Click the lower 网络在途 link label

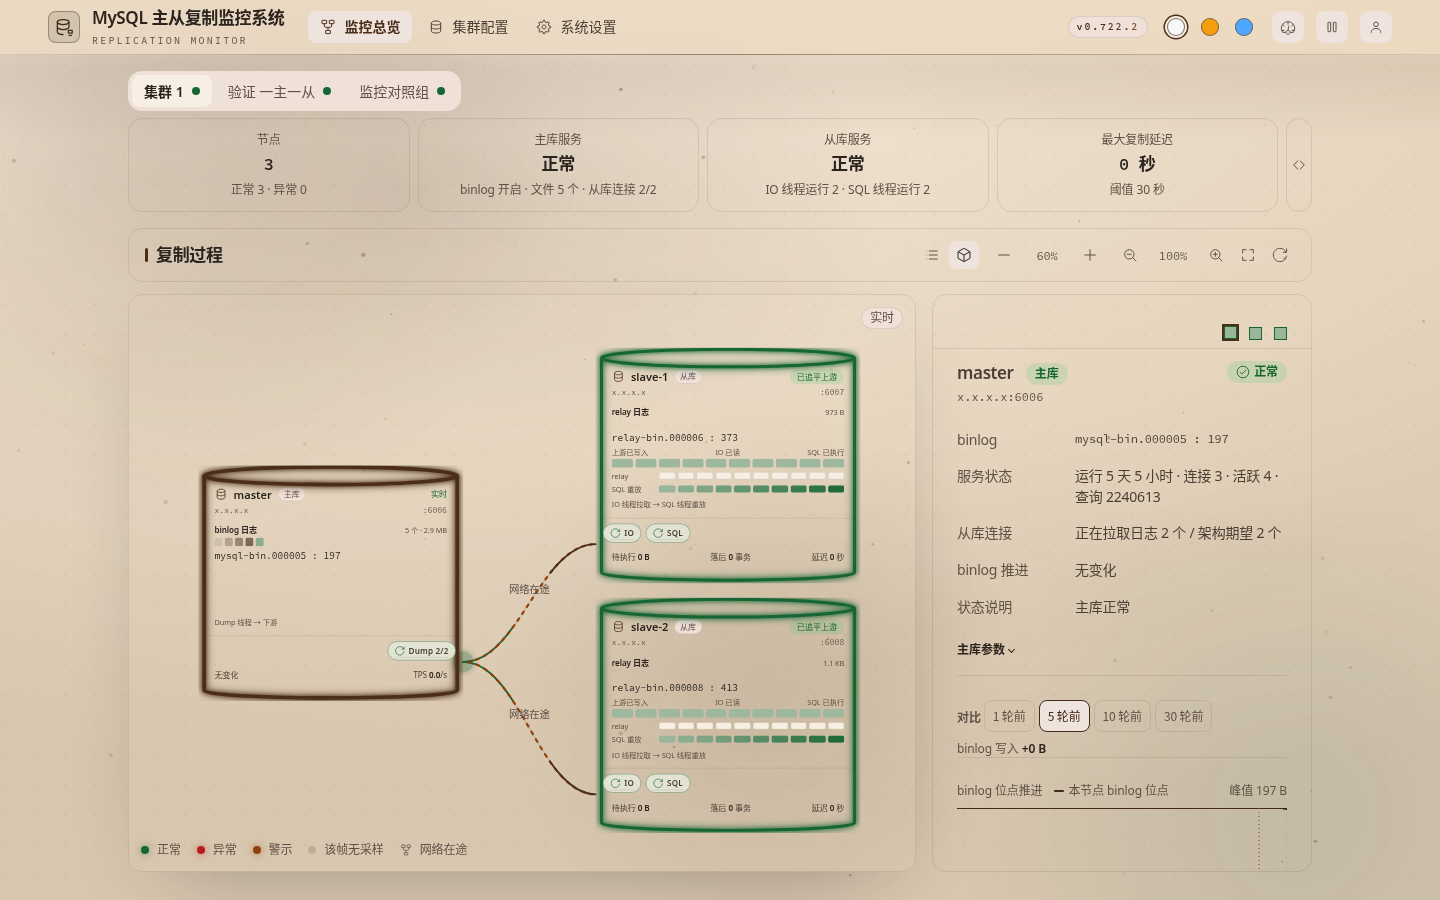[x=529, y=714]
